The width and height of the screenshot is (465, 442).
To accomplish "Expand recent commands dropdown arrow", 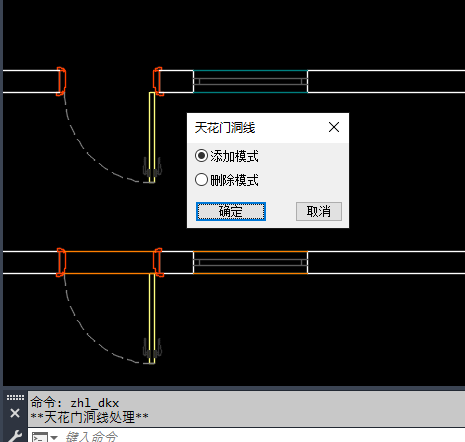I will (x=54, y=437).
